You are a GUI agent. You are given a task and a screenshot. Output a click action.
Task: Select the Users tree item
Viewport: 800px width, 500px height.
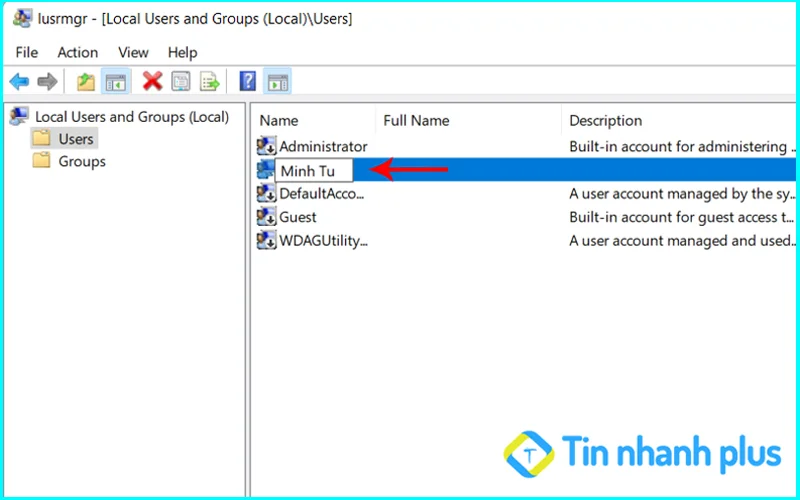[76, 139]
